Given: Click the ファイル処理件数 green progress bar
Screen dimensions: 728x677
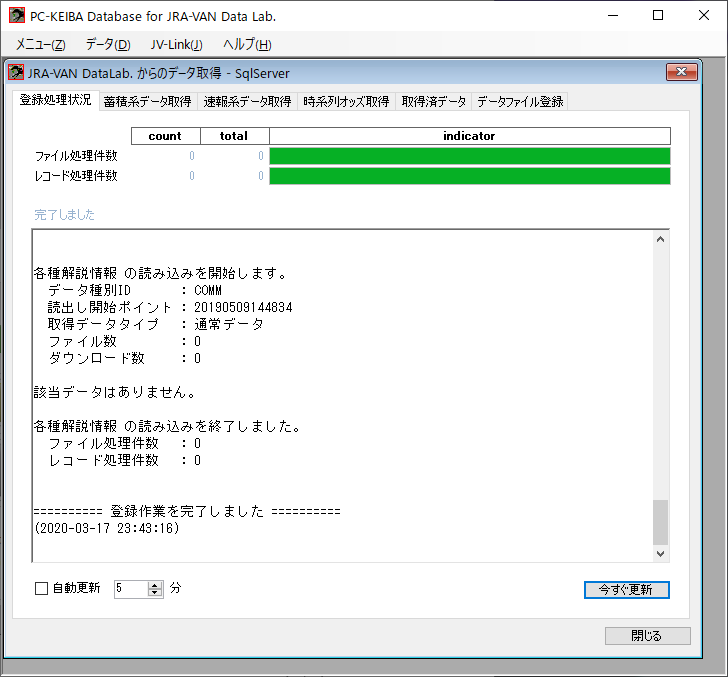Looking at the screenshot, I should 470,156.
